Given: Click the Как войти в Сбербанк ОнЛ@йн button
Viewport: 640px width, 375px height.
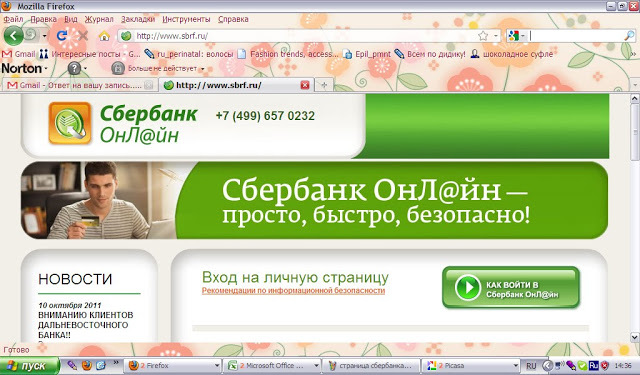Looking at the screenshot, I should coord(511,287).
